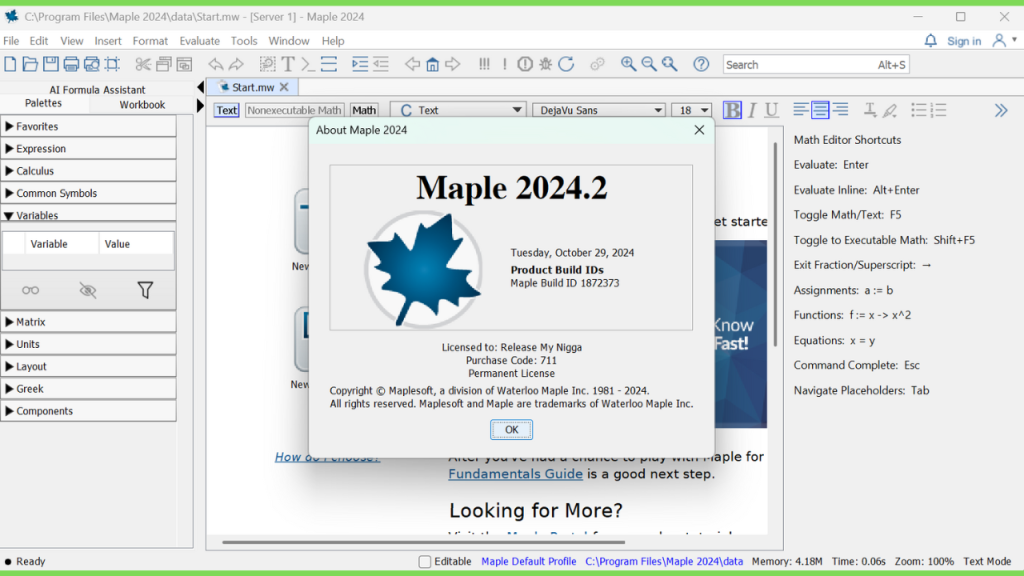
Task: Open the DejaVu Sans font dropdown
Action: pyautogui.click(x=599, y=110)
